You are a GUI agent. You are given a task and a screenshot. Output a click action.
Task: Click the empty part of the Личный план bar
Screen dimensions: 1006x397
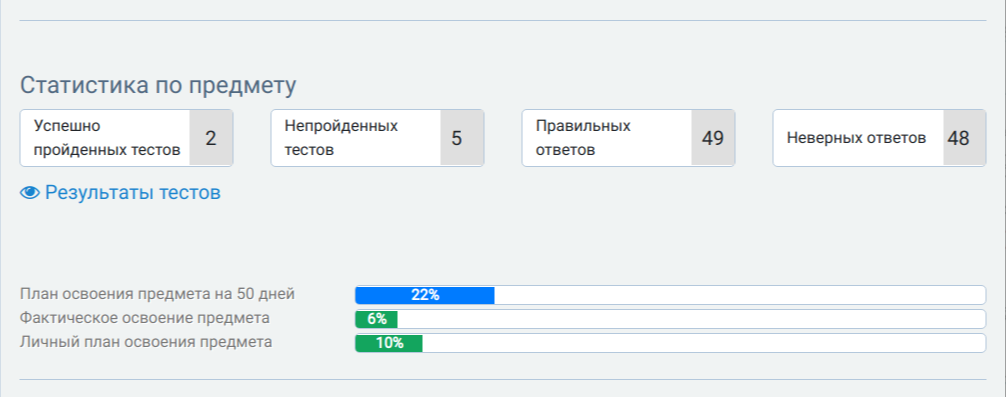704,342
